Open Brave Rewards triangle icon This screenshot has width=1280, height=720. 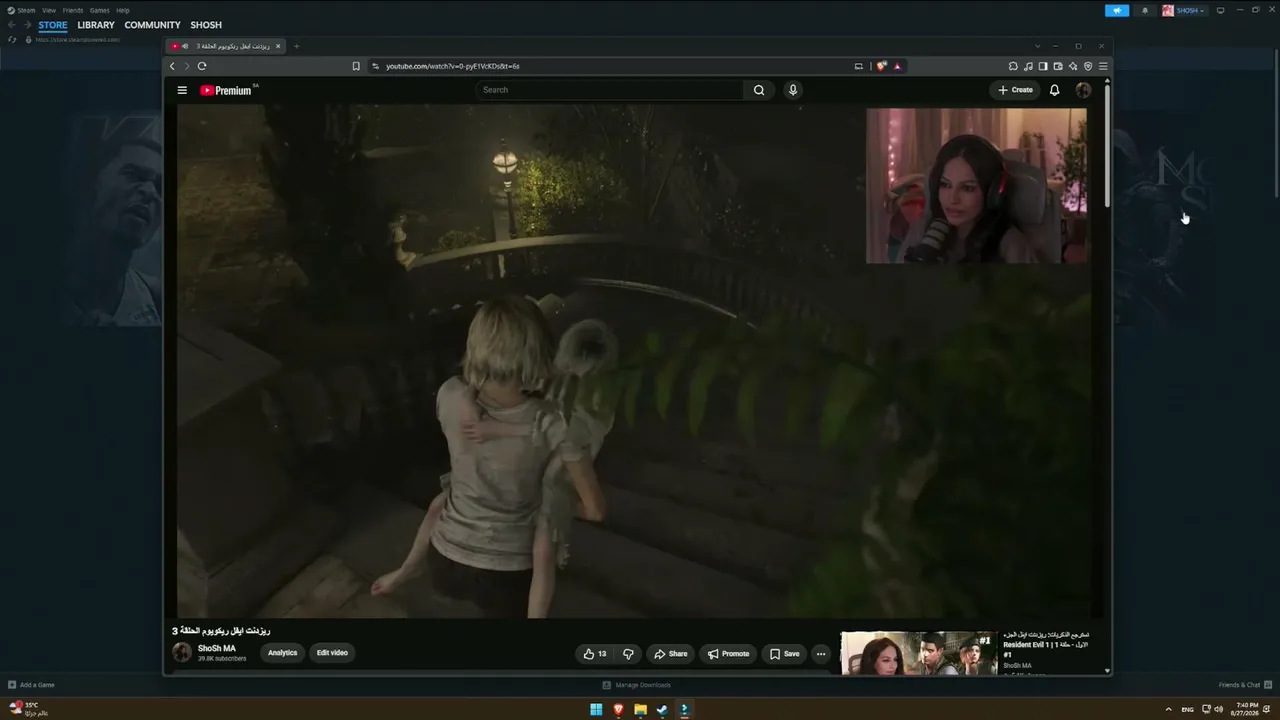[x=897, y=66]
